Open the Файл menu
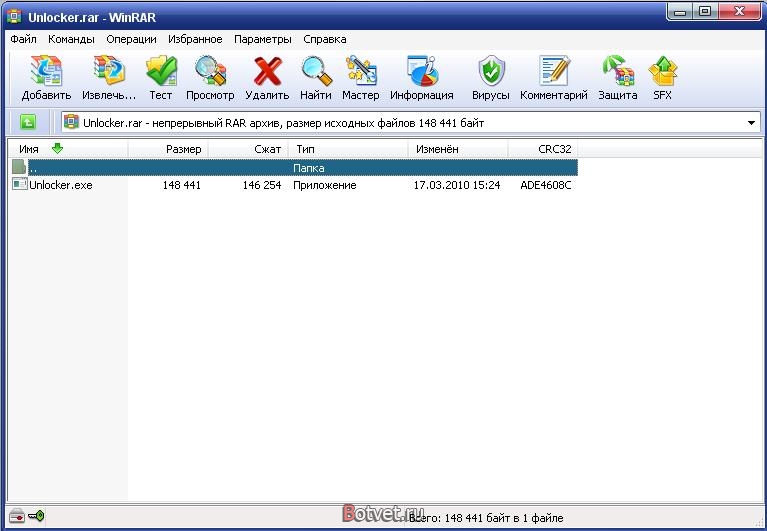Screen dimensions: 767x531 pyautogui.click(x=23, y=39)
